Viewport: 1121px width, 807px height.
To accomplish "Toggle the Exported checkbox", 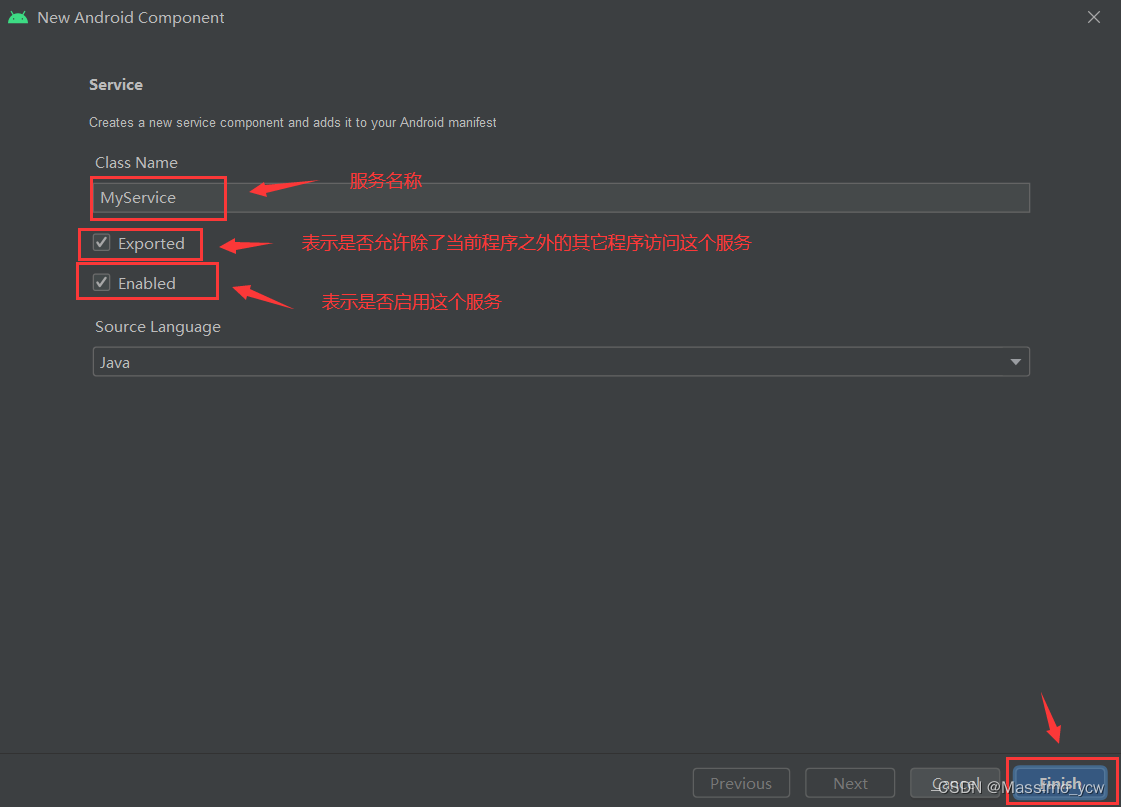I will [102, 243].
